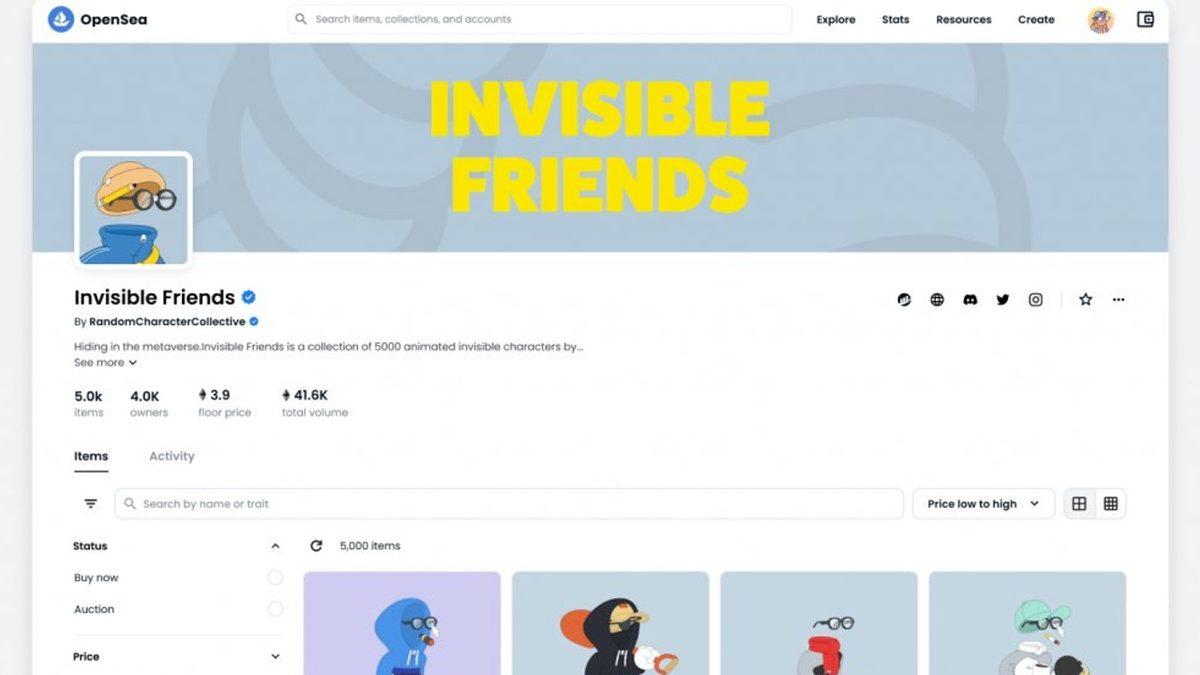Open the collection's Twitter icon
Image resolution: width=1200 pixels, height=675 pixels.
point(1003,299)
